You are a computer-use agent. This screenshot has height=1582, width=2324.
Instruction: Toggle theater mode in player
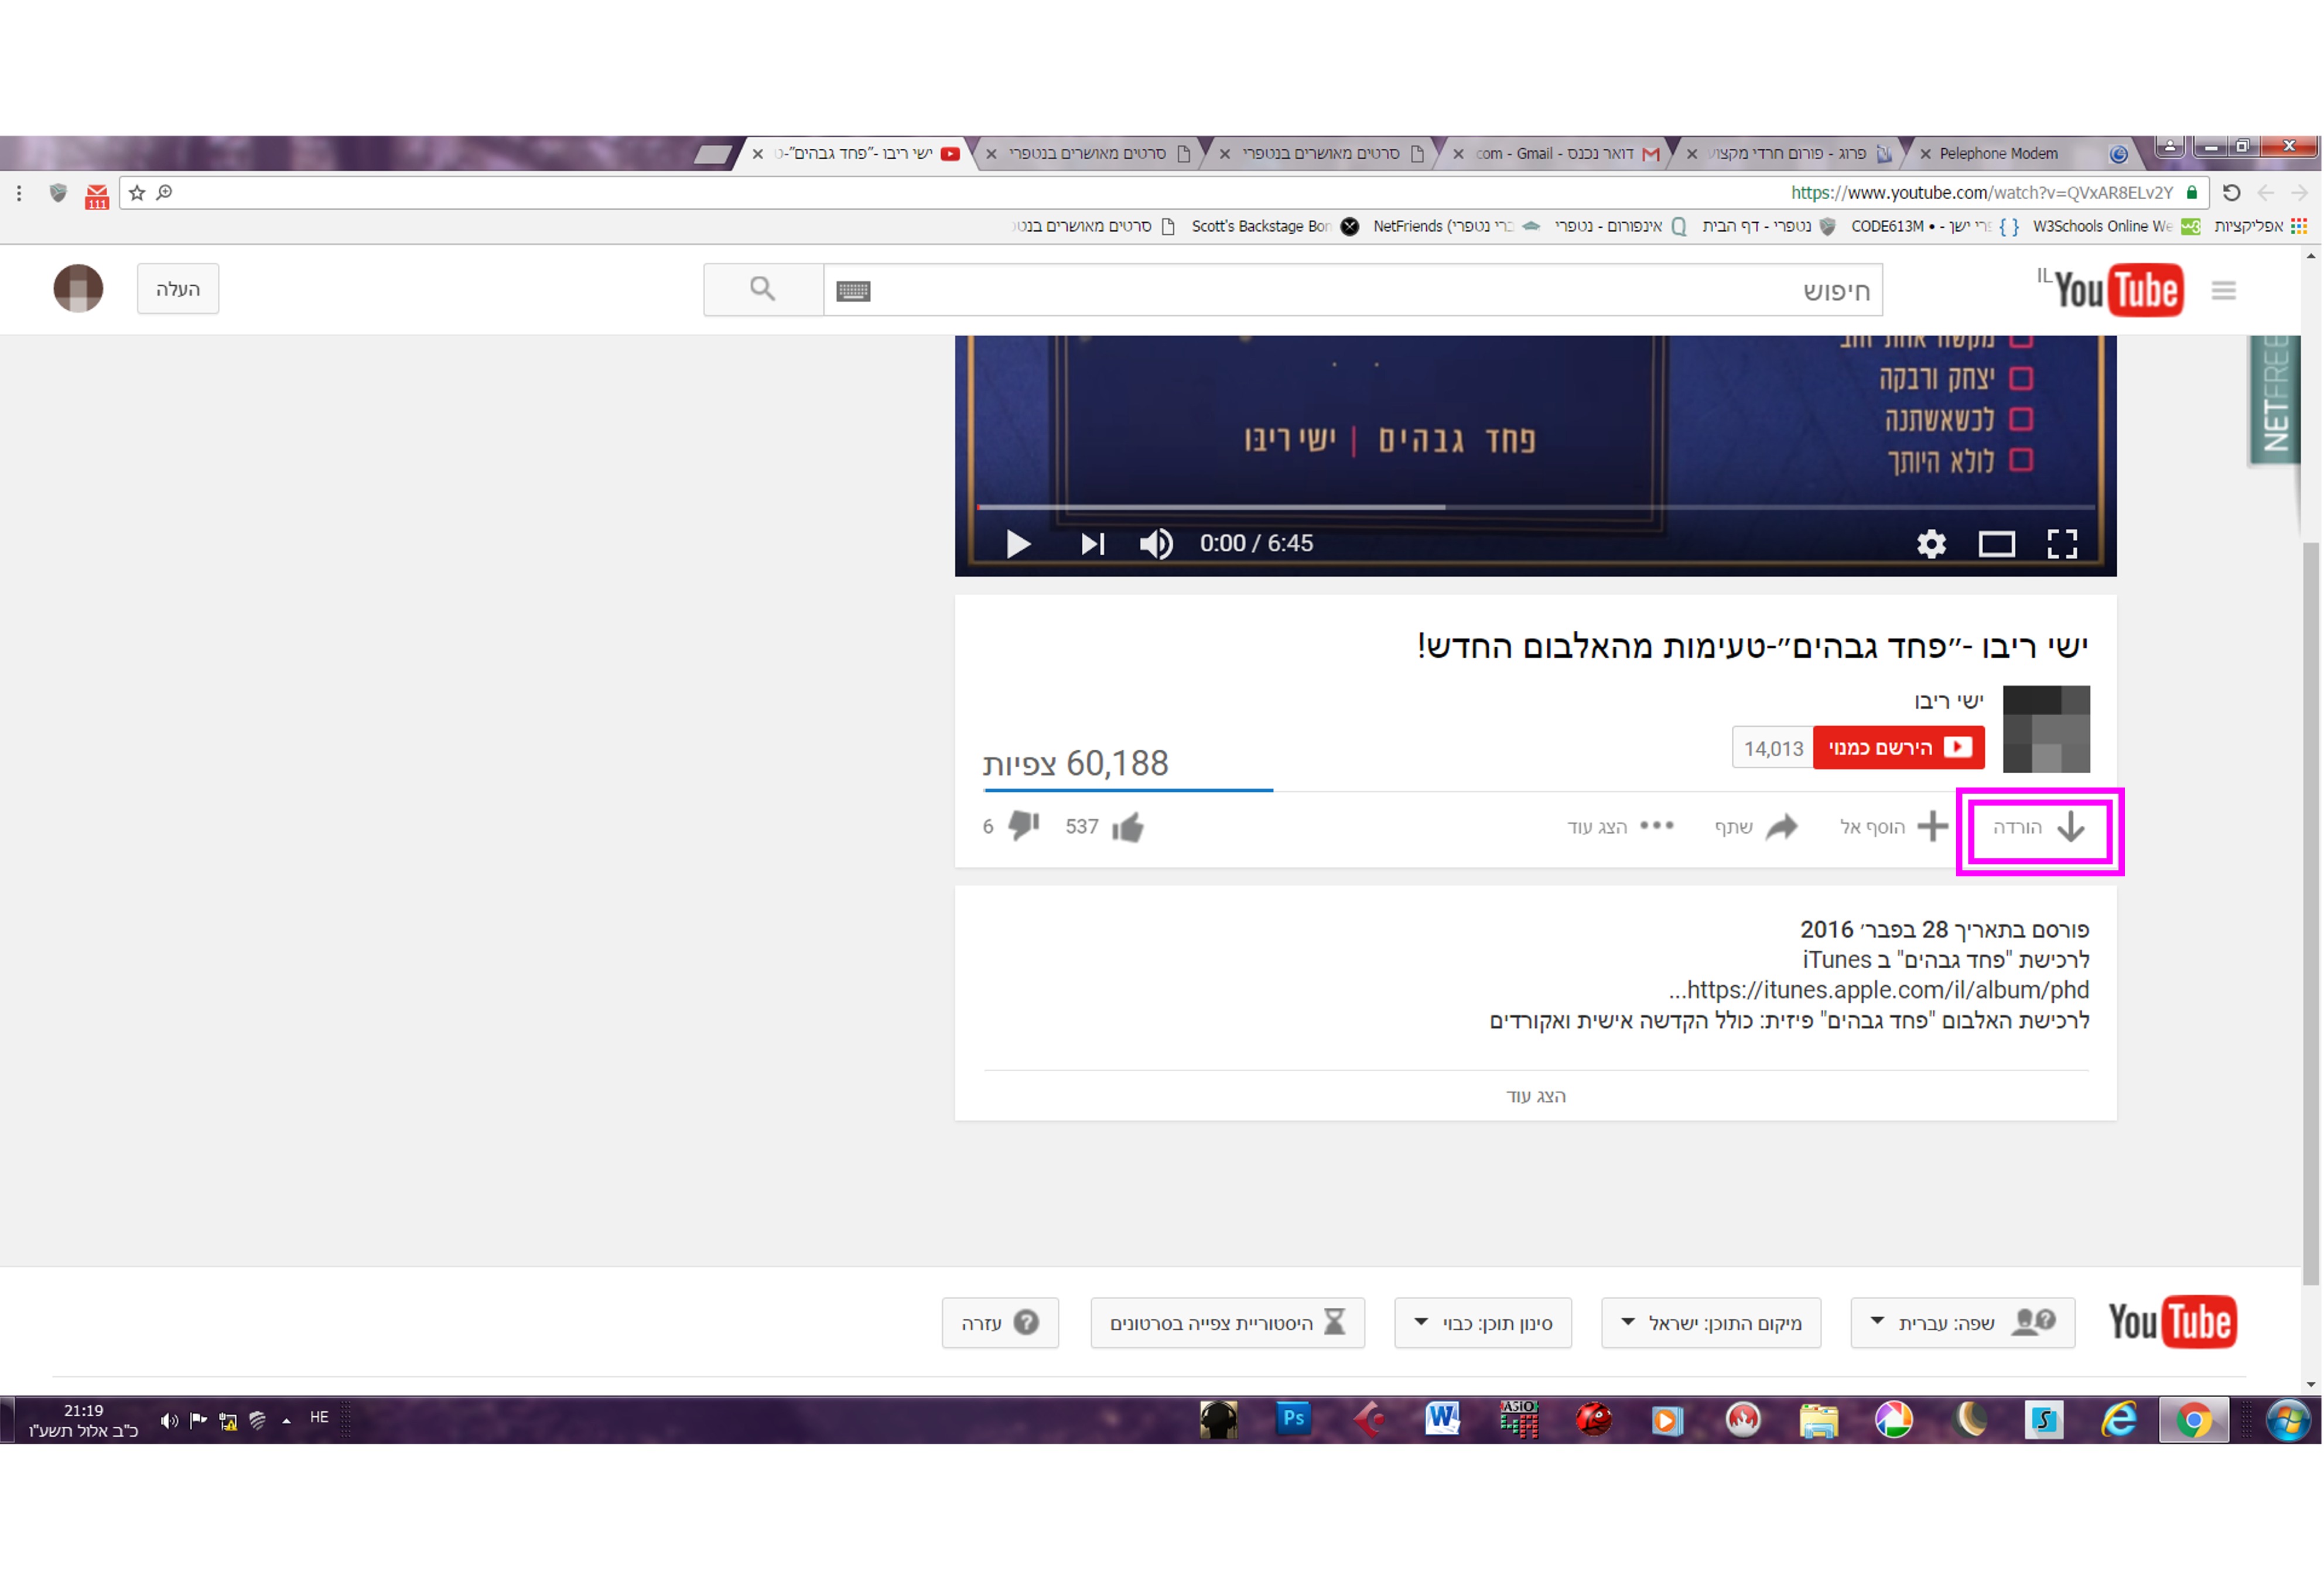click(1996, 543)
